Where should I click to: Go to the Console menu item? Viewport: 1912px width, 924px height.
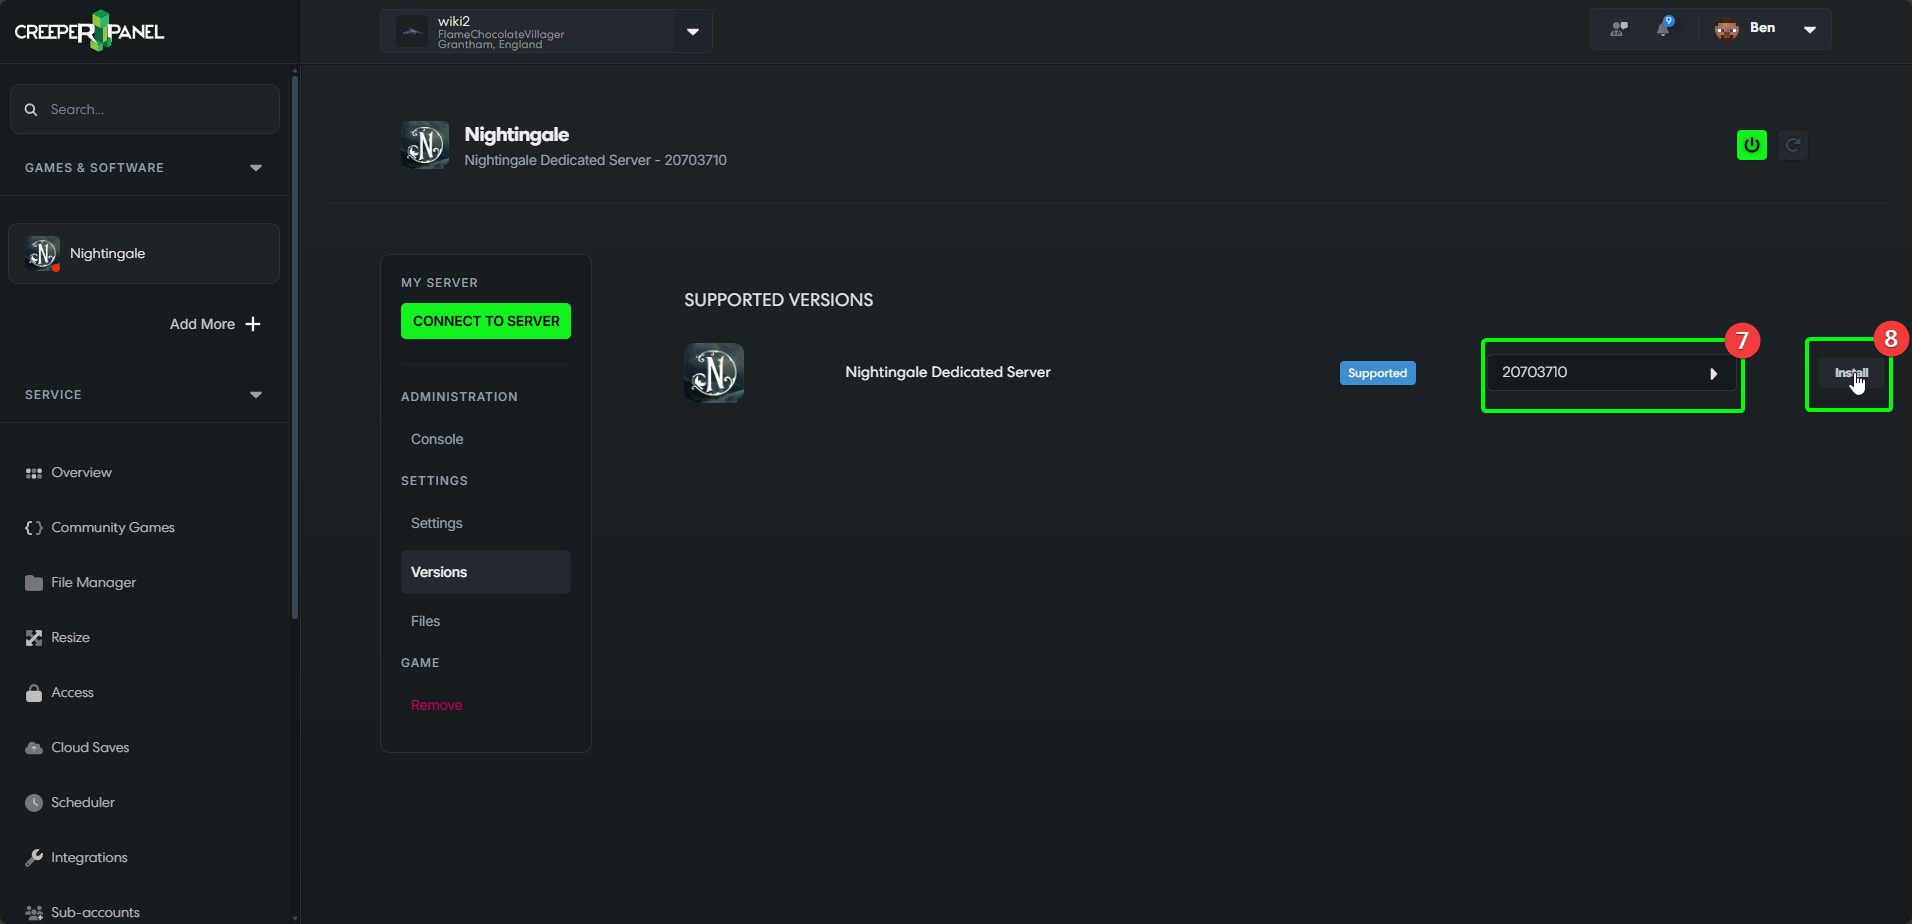coord(437,439)
